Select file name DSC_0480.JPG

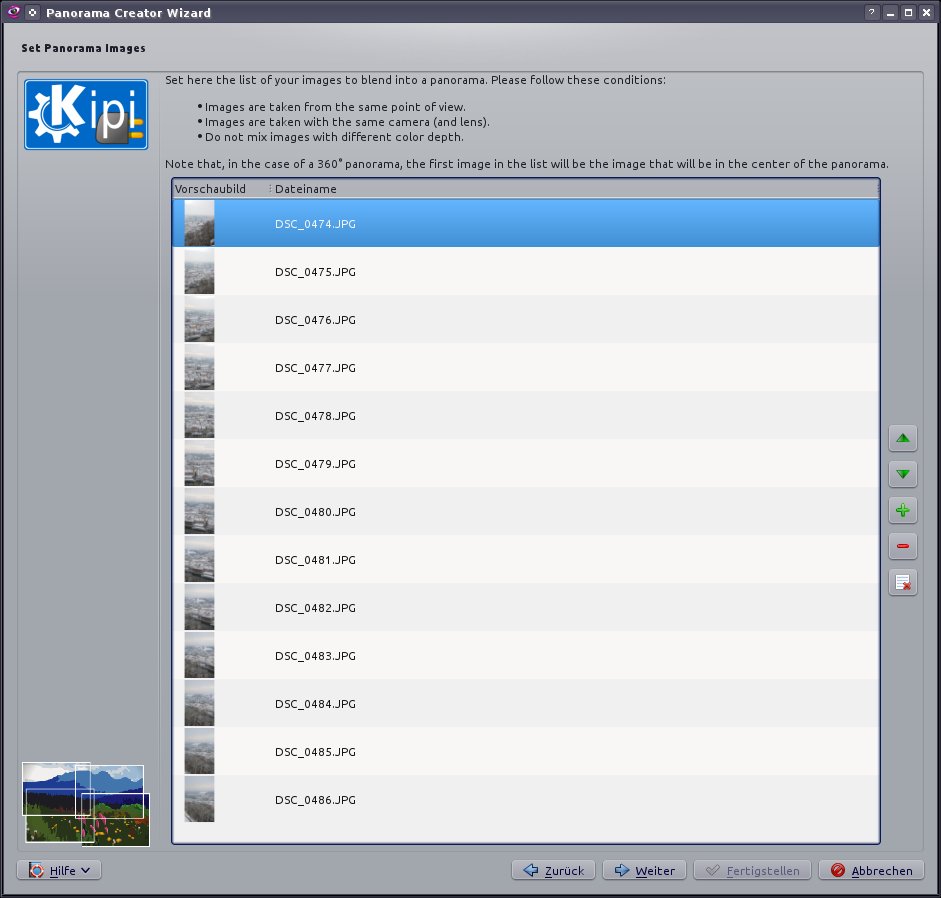(315, 512)
